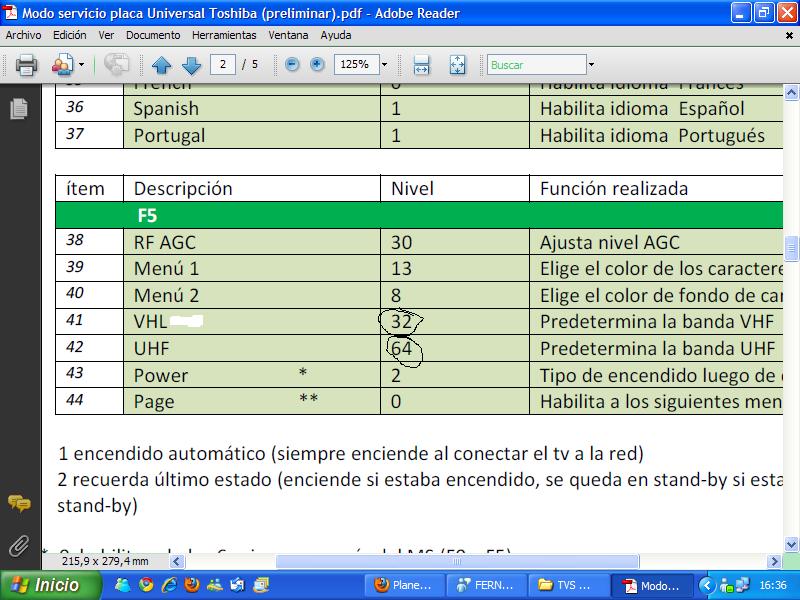Click the circled value 32 in the VHL row

click(x=401, y=322)
